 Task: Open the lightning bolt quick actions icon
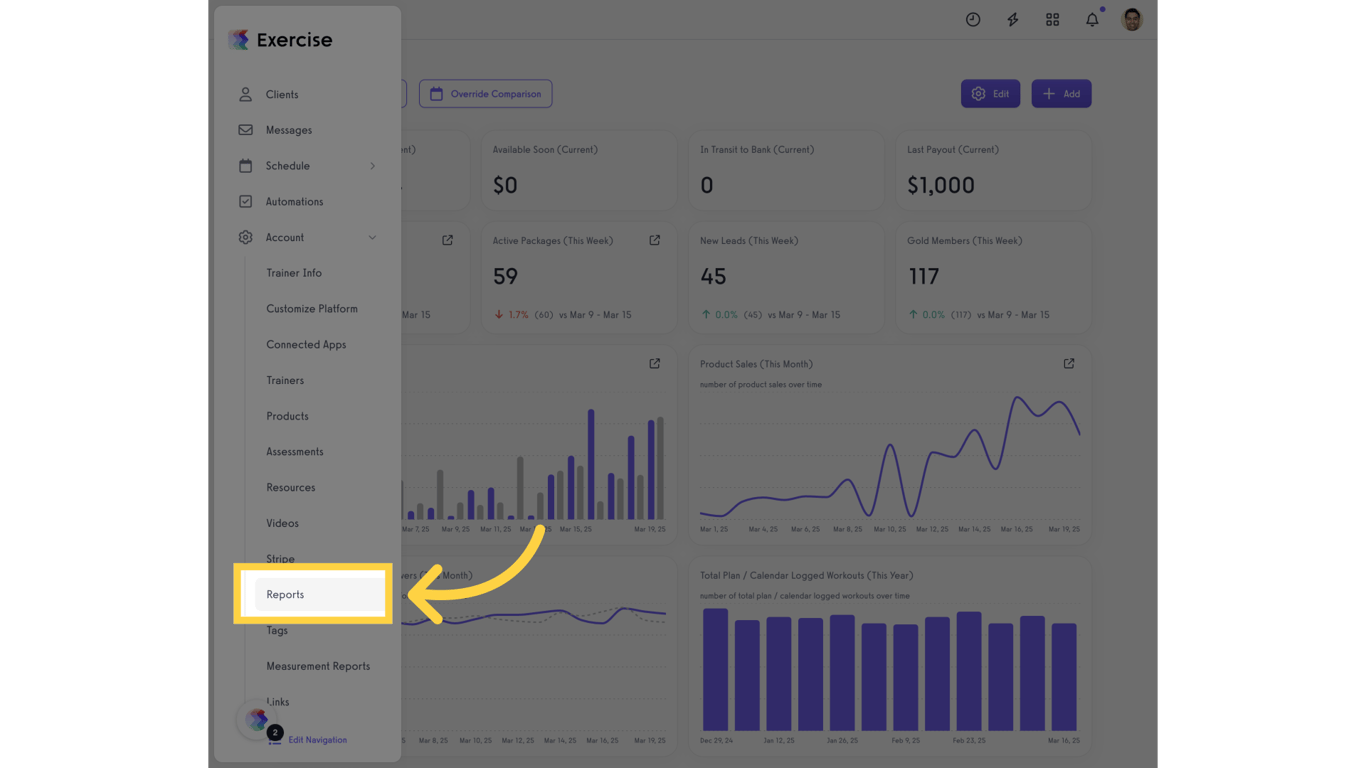pos(1013,20)
